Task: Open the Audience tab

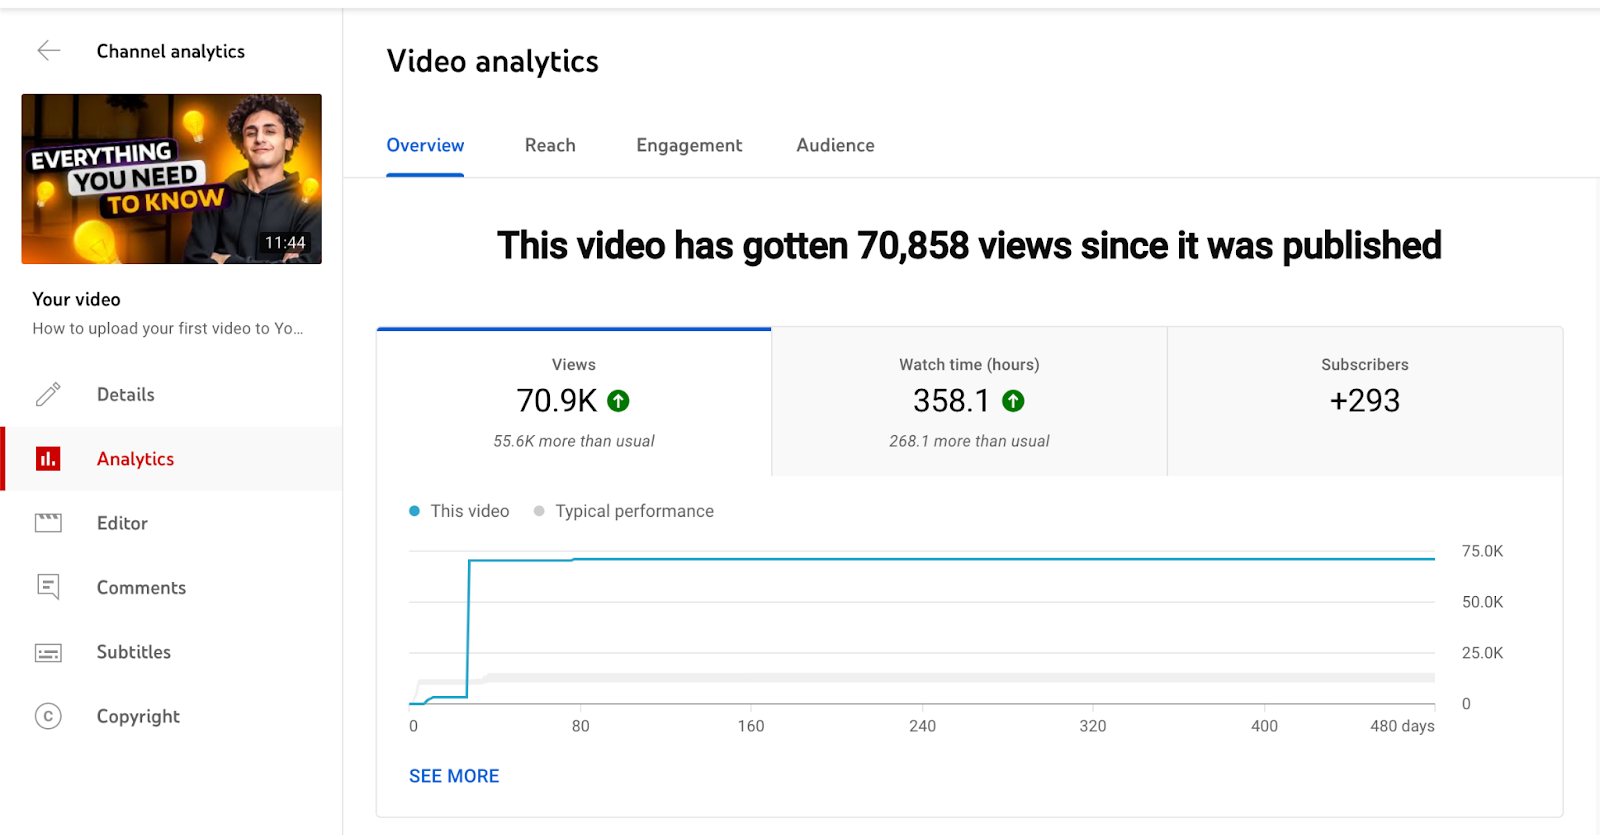Action: (x=835, y=146)
